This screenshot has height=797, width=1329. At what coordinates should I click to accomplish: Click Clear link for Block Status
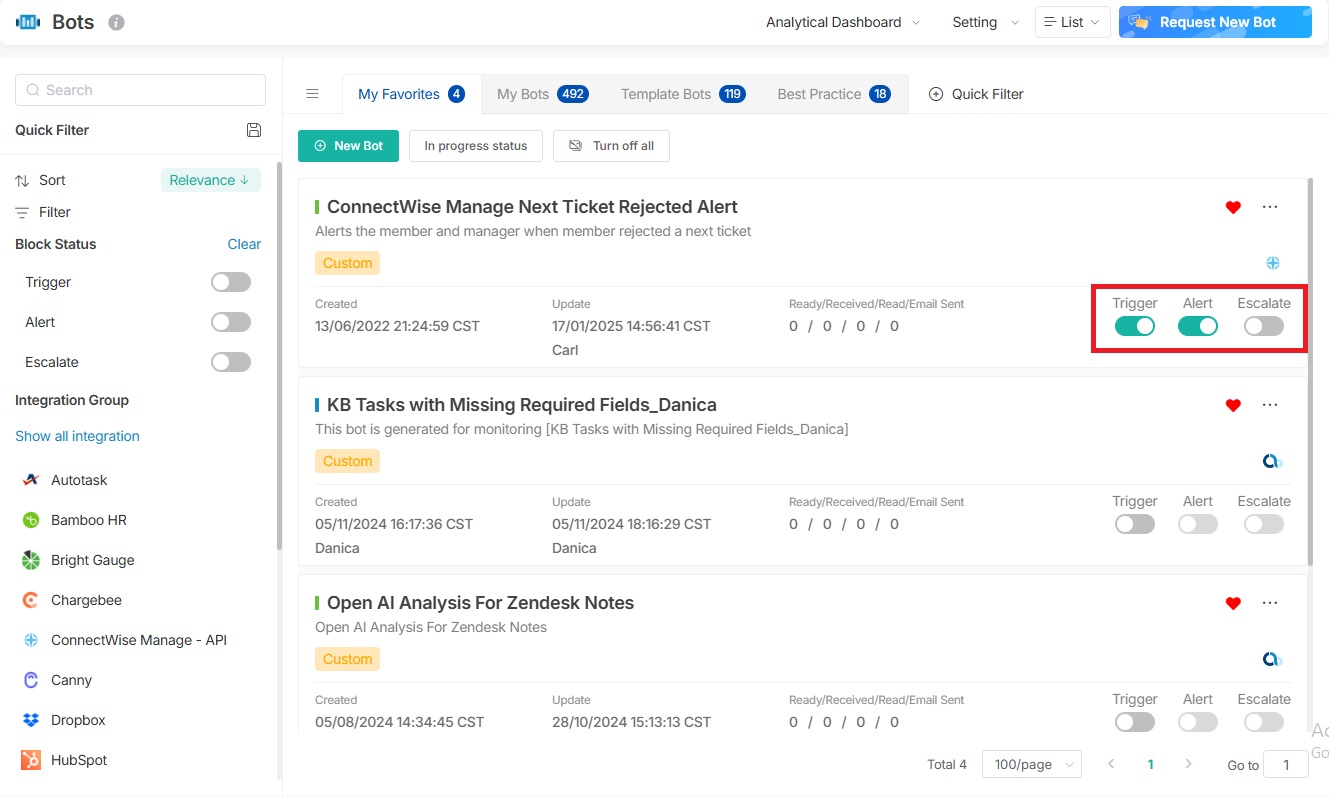coord(244,244)
